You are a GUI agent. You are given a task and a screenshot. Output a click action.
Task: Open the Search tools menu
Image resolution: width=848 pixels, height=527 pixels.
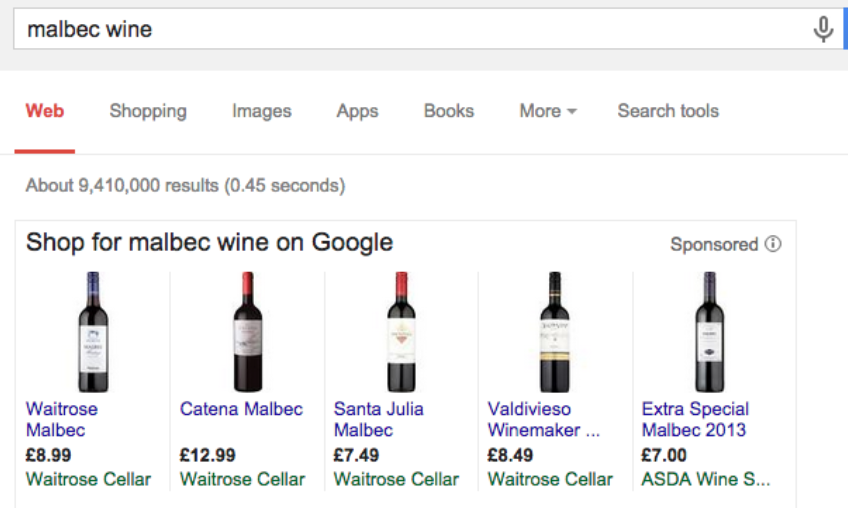click(668, 111)
